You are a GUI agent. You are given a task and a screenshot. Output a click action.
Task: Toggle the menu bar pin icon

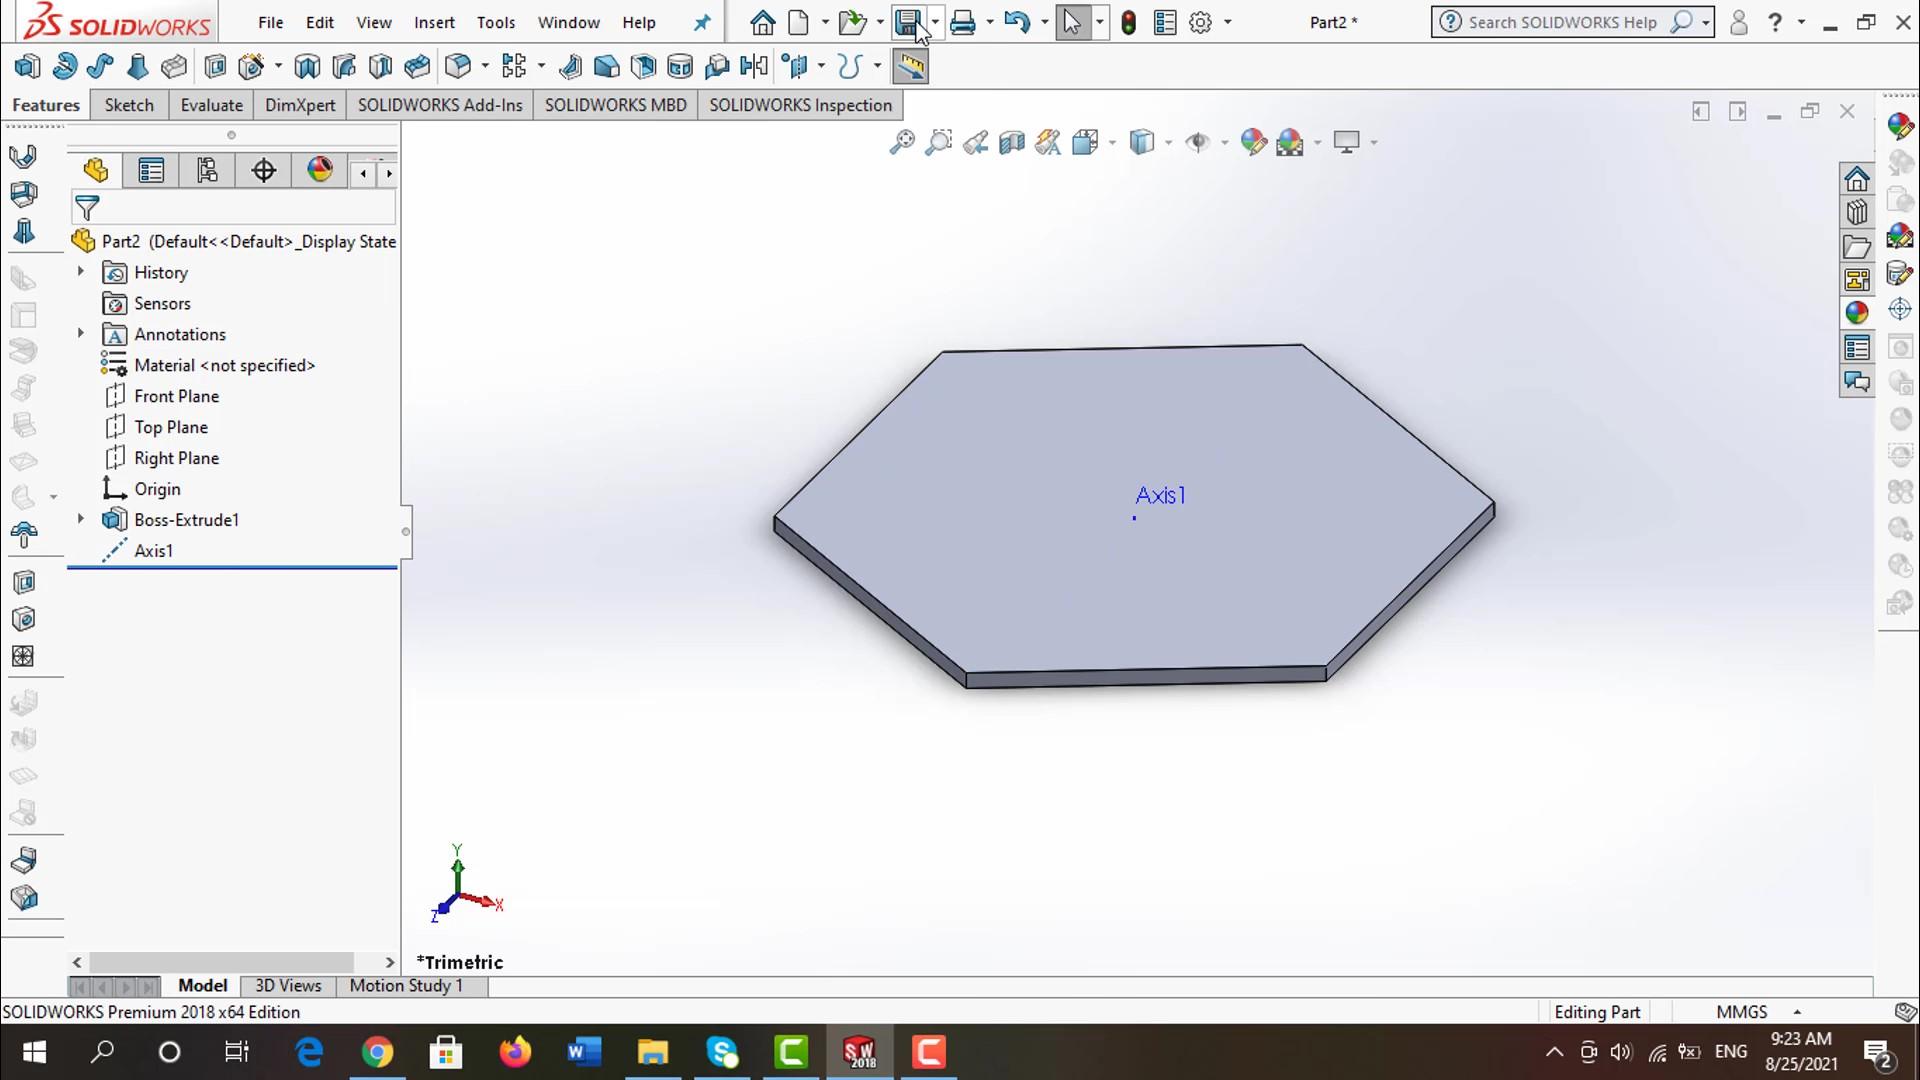[702, 22]
